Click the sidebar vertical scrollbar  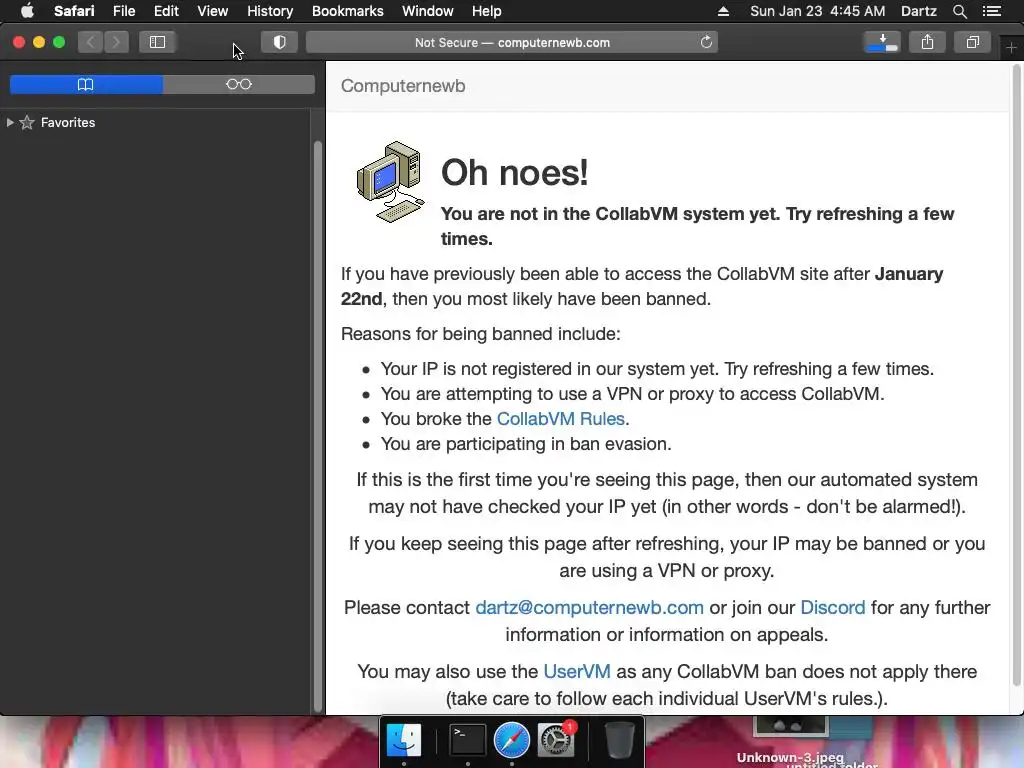coord(318,426)
